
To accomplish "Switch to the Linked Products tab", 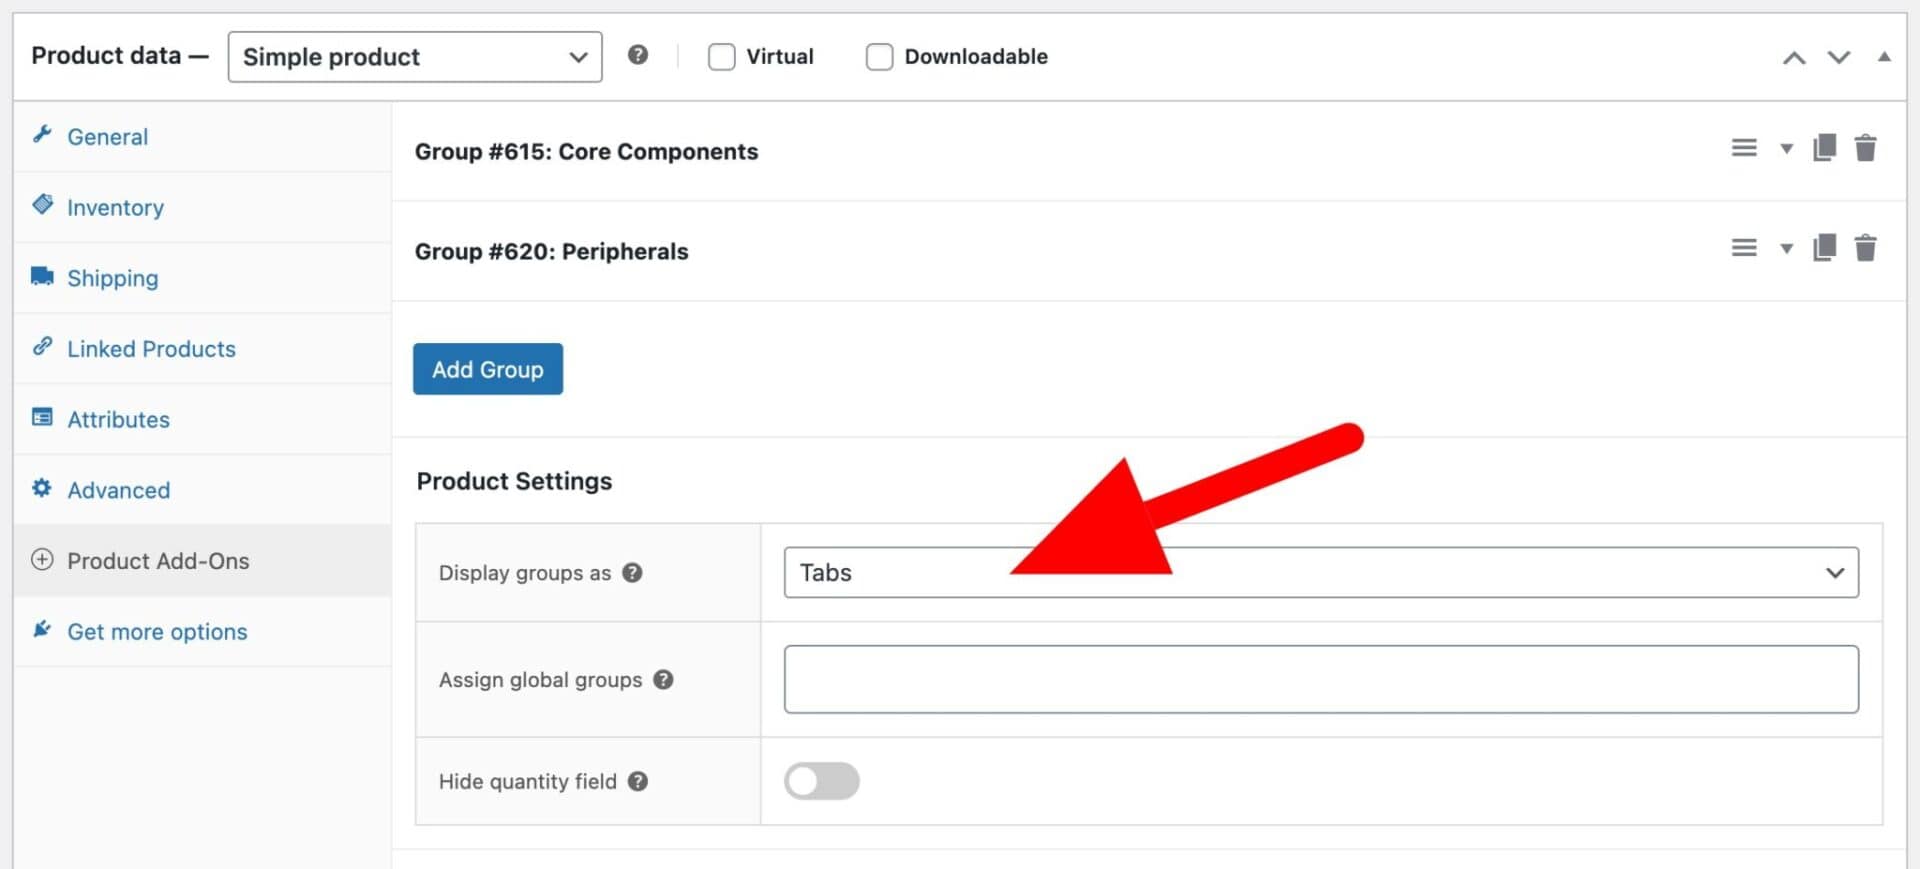I will [x=151, y=349].
